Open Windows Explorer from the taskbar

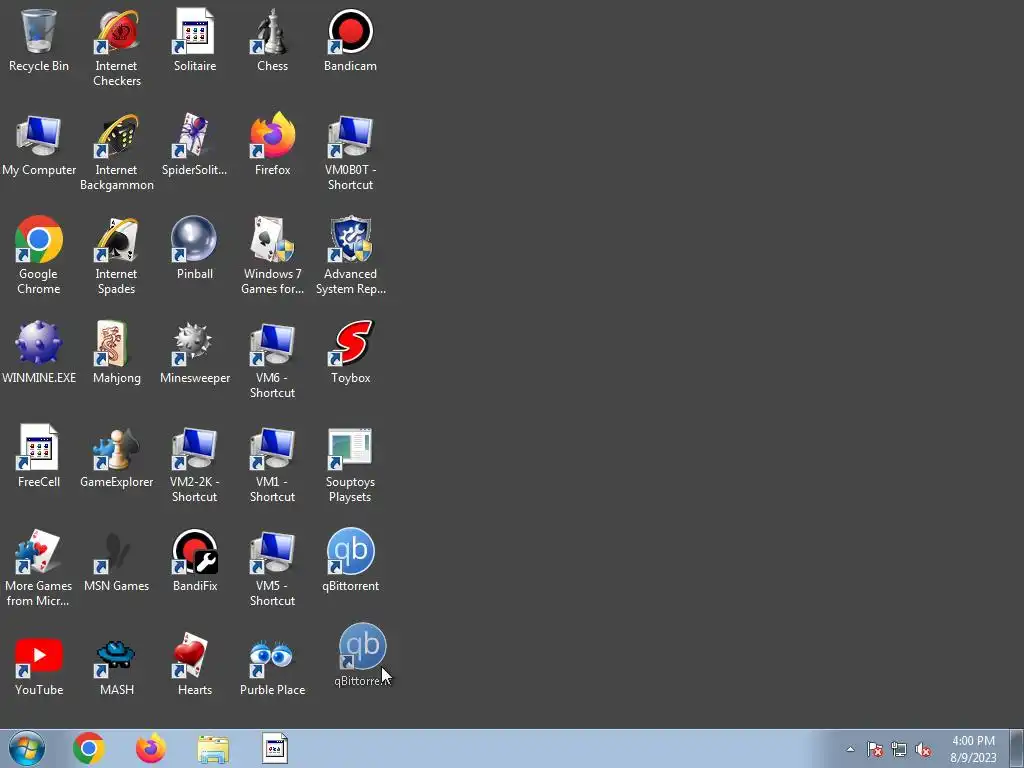pos(213,748)
